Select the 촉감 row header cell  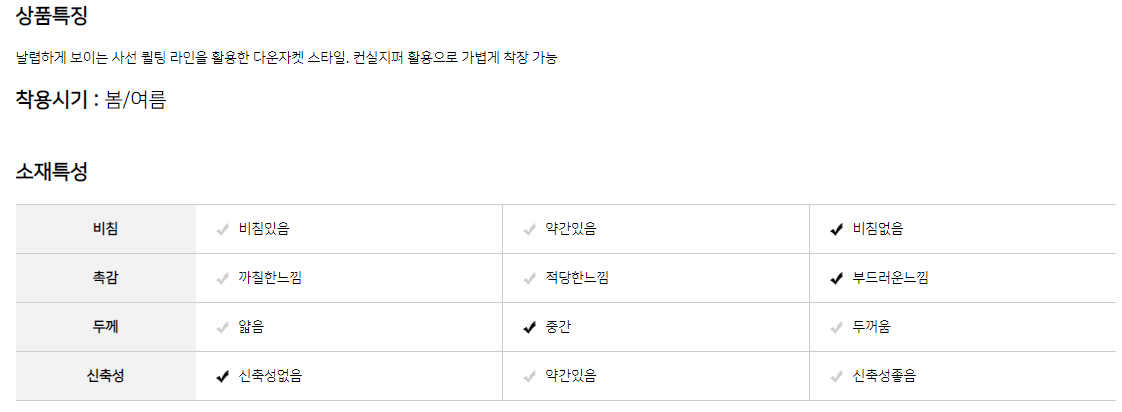tap(105, 278)
